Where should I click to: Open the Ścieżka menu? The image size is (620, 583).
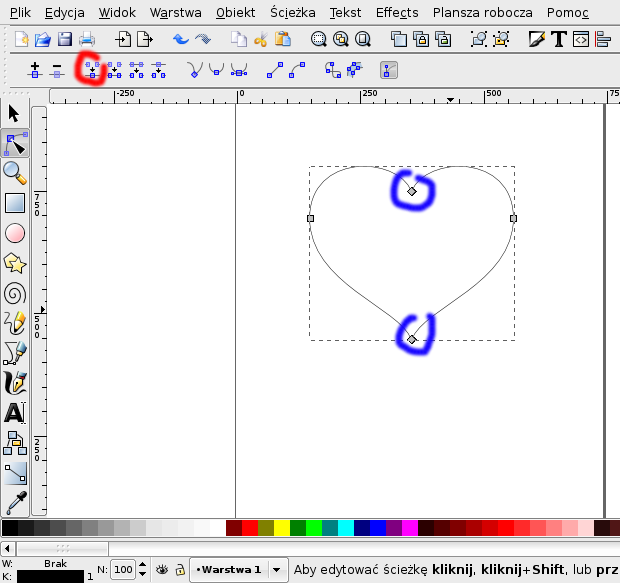292,13
